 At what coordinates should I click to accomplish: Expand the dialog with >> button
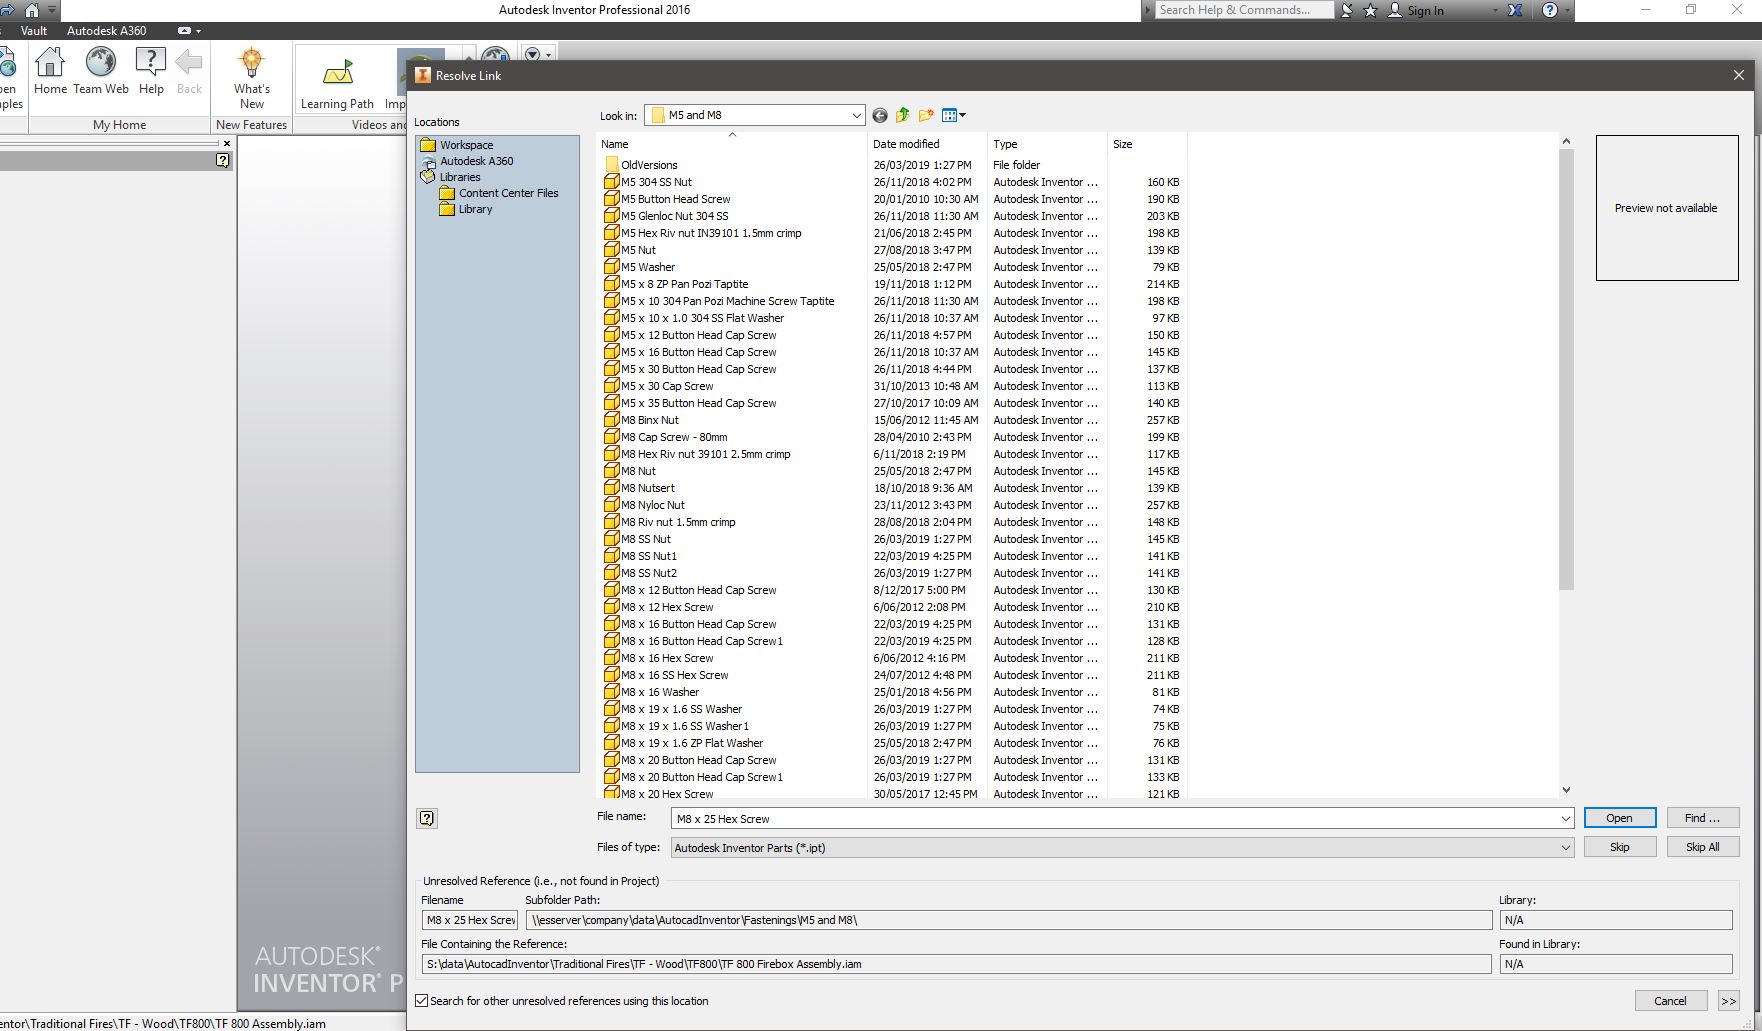pos(1728,1000)
